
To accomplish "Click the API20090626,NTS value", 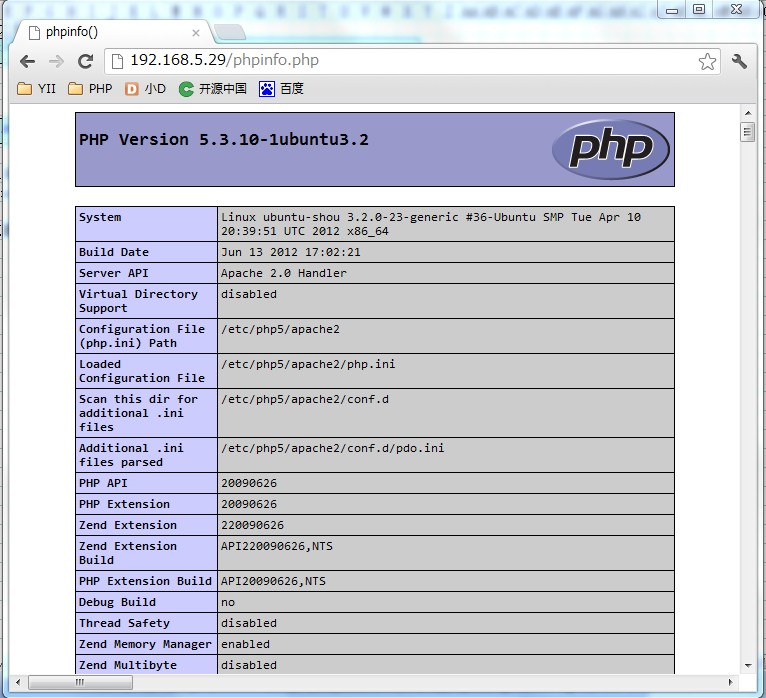I will 273,581.
